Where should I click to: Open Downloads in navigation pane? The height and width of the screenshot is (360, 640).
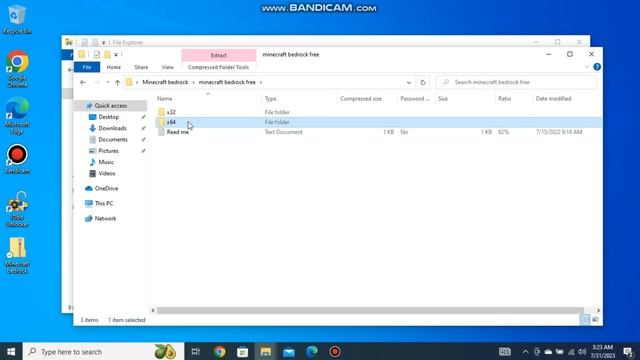pyautogui.click(x=112, y=128)
